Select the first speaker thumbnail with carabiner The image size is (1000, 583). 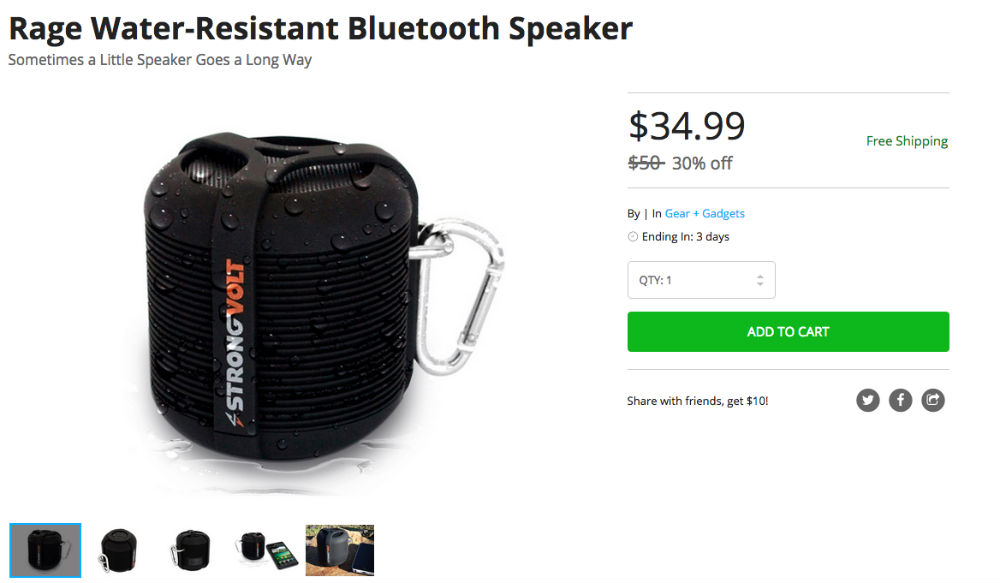(x=45, y=550)
